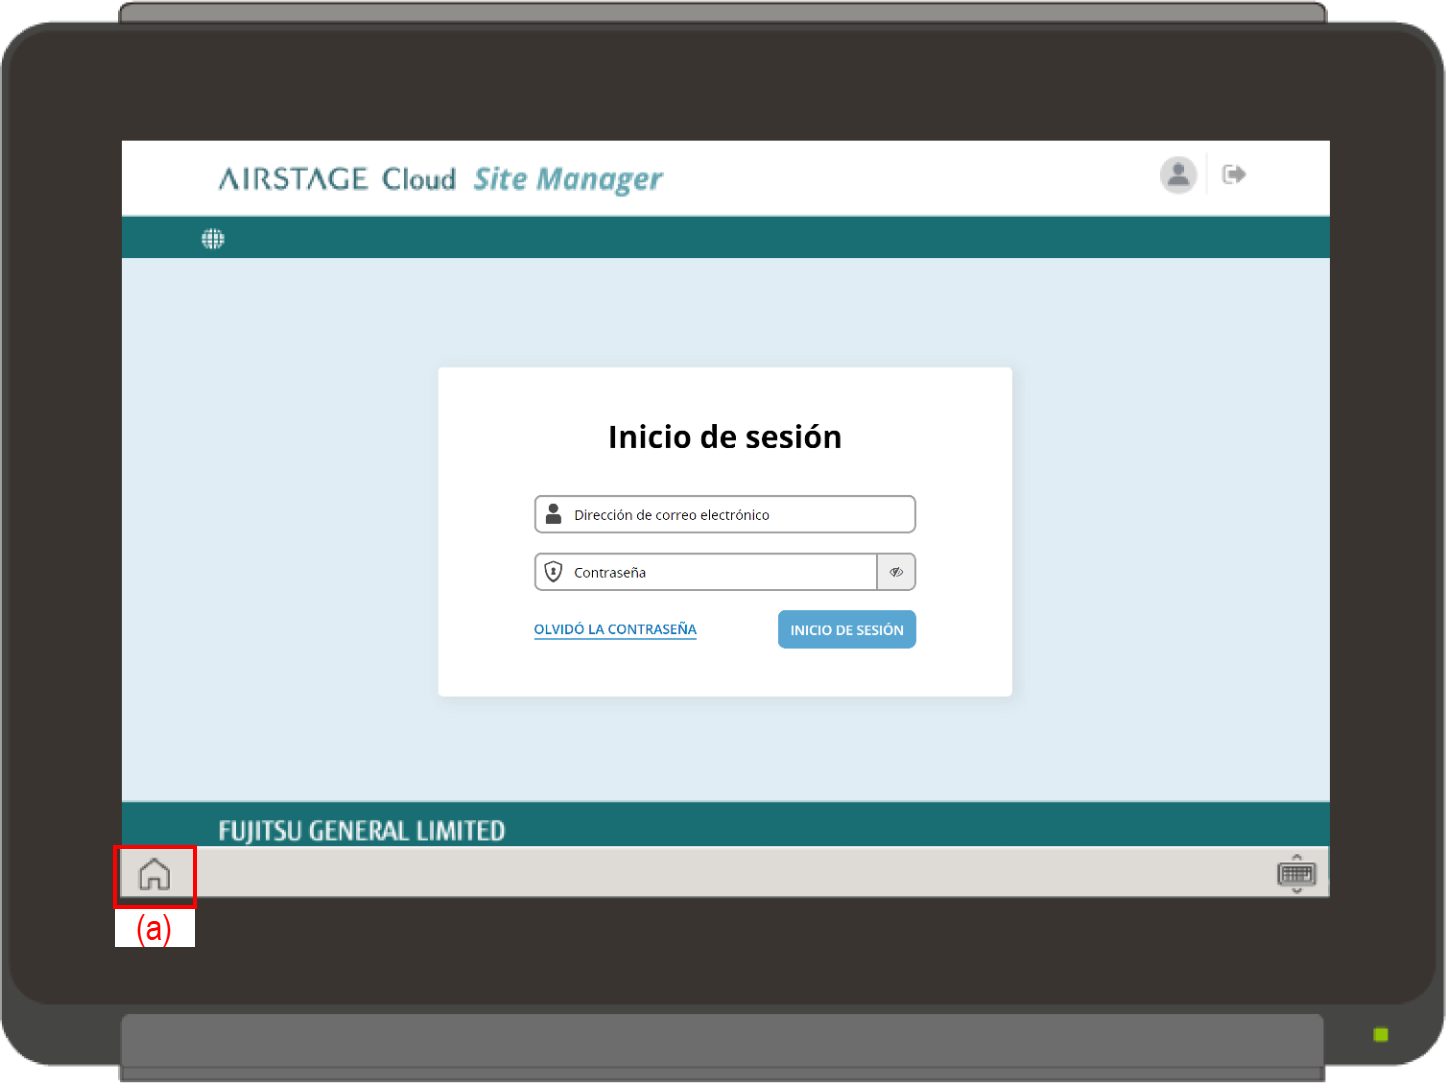Image resolution: width=1448 pixels, height=1086 pixels.
Task: Show the on-screen keyboard icon
Action: [1296, 875]
